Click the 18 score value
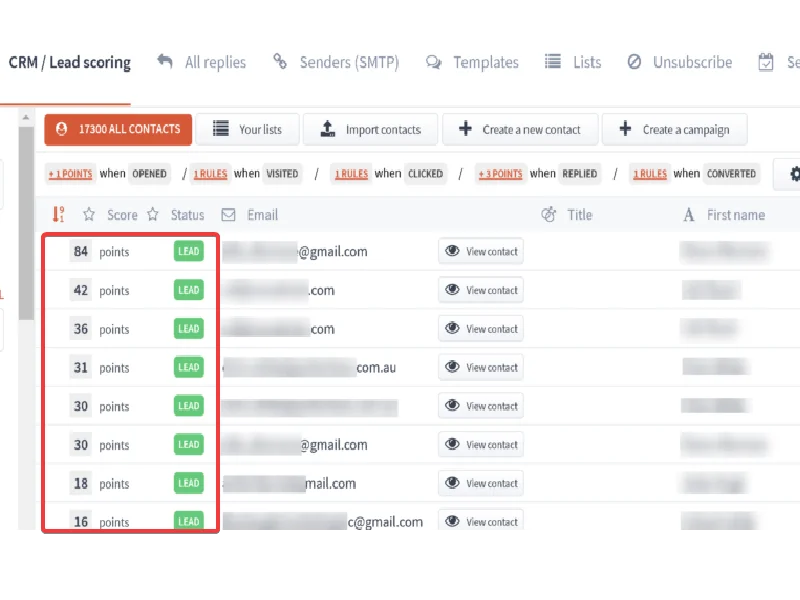 (81, 484)
